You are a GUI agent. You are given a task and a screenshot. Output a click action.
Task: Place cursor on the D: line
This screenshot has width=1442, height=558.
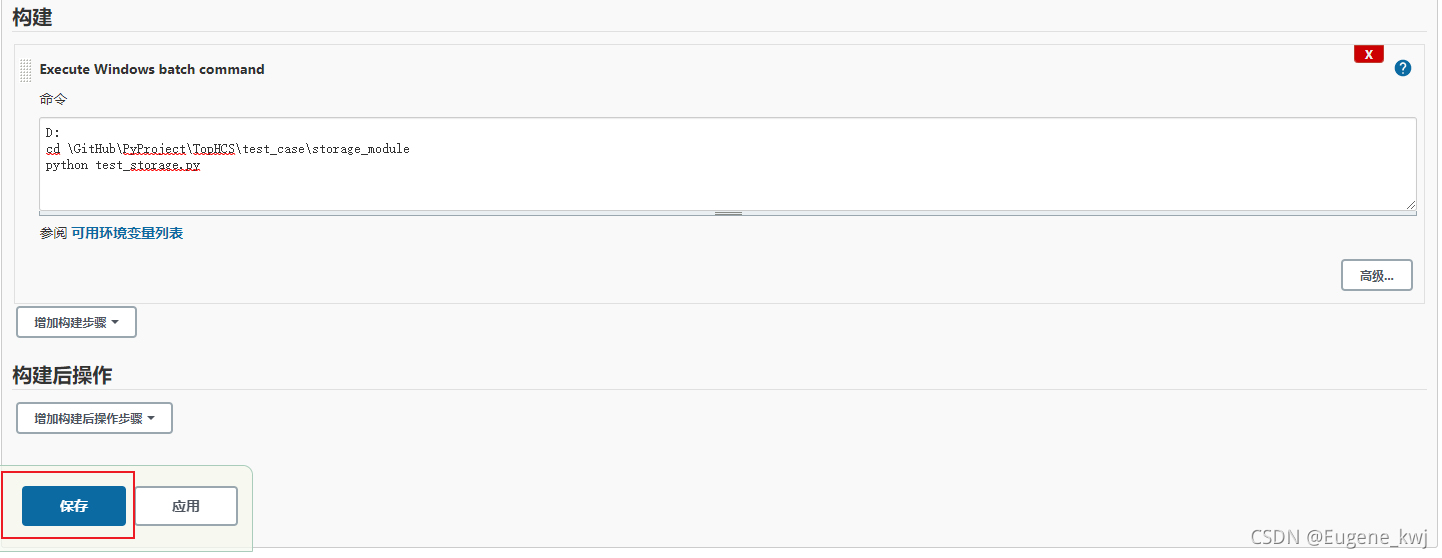pyautogui.click(x=53, y=132)
